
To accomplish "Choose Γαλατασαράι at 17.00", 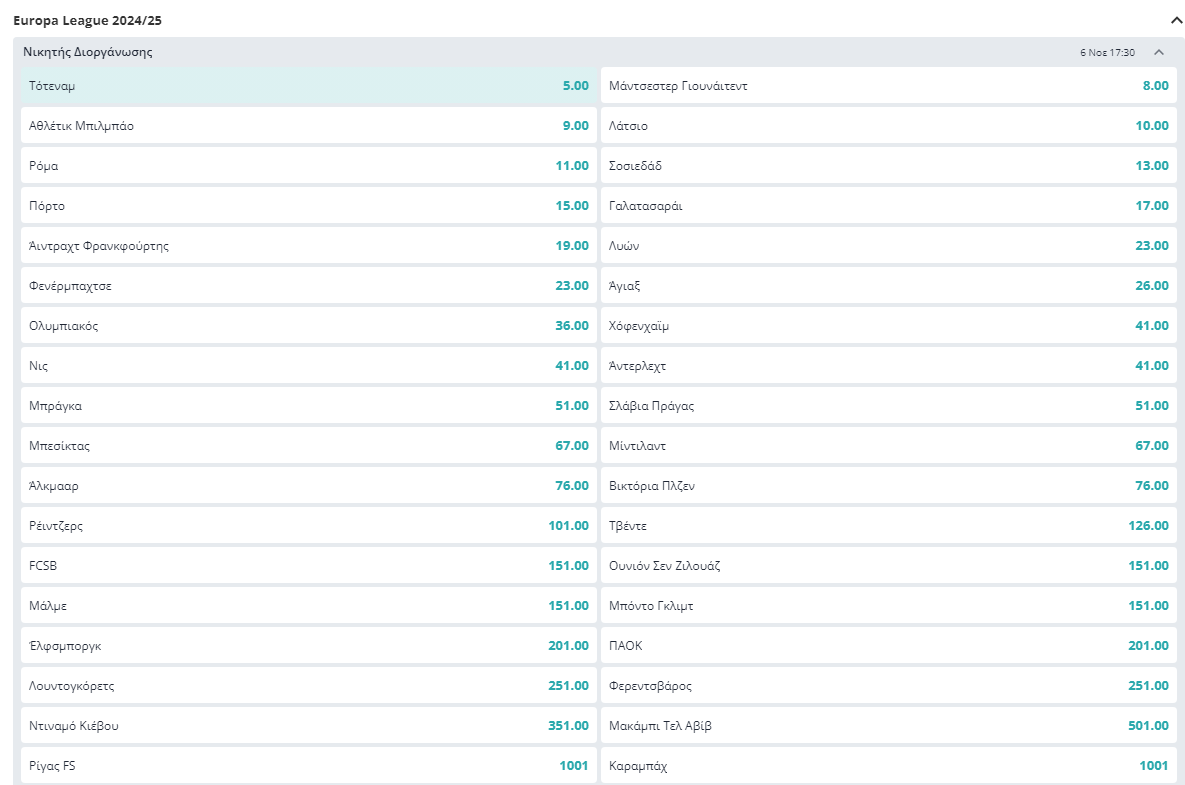I will point(889,206).
